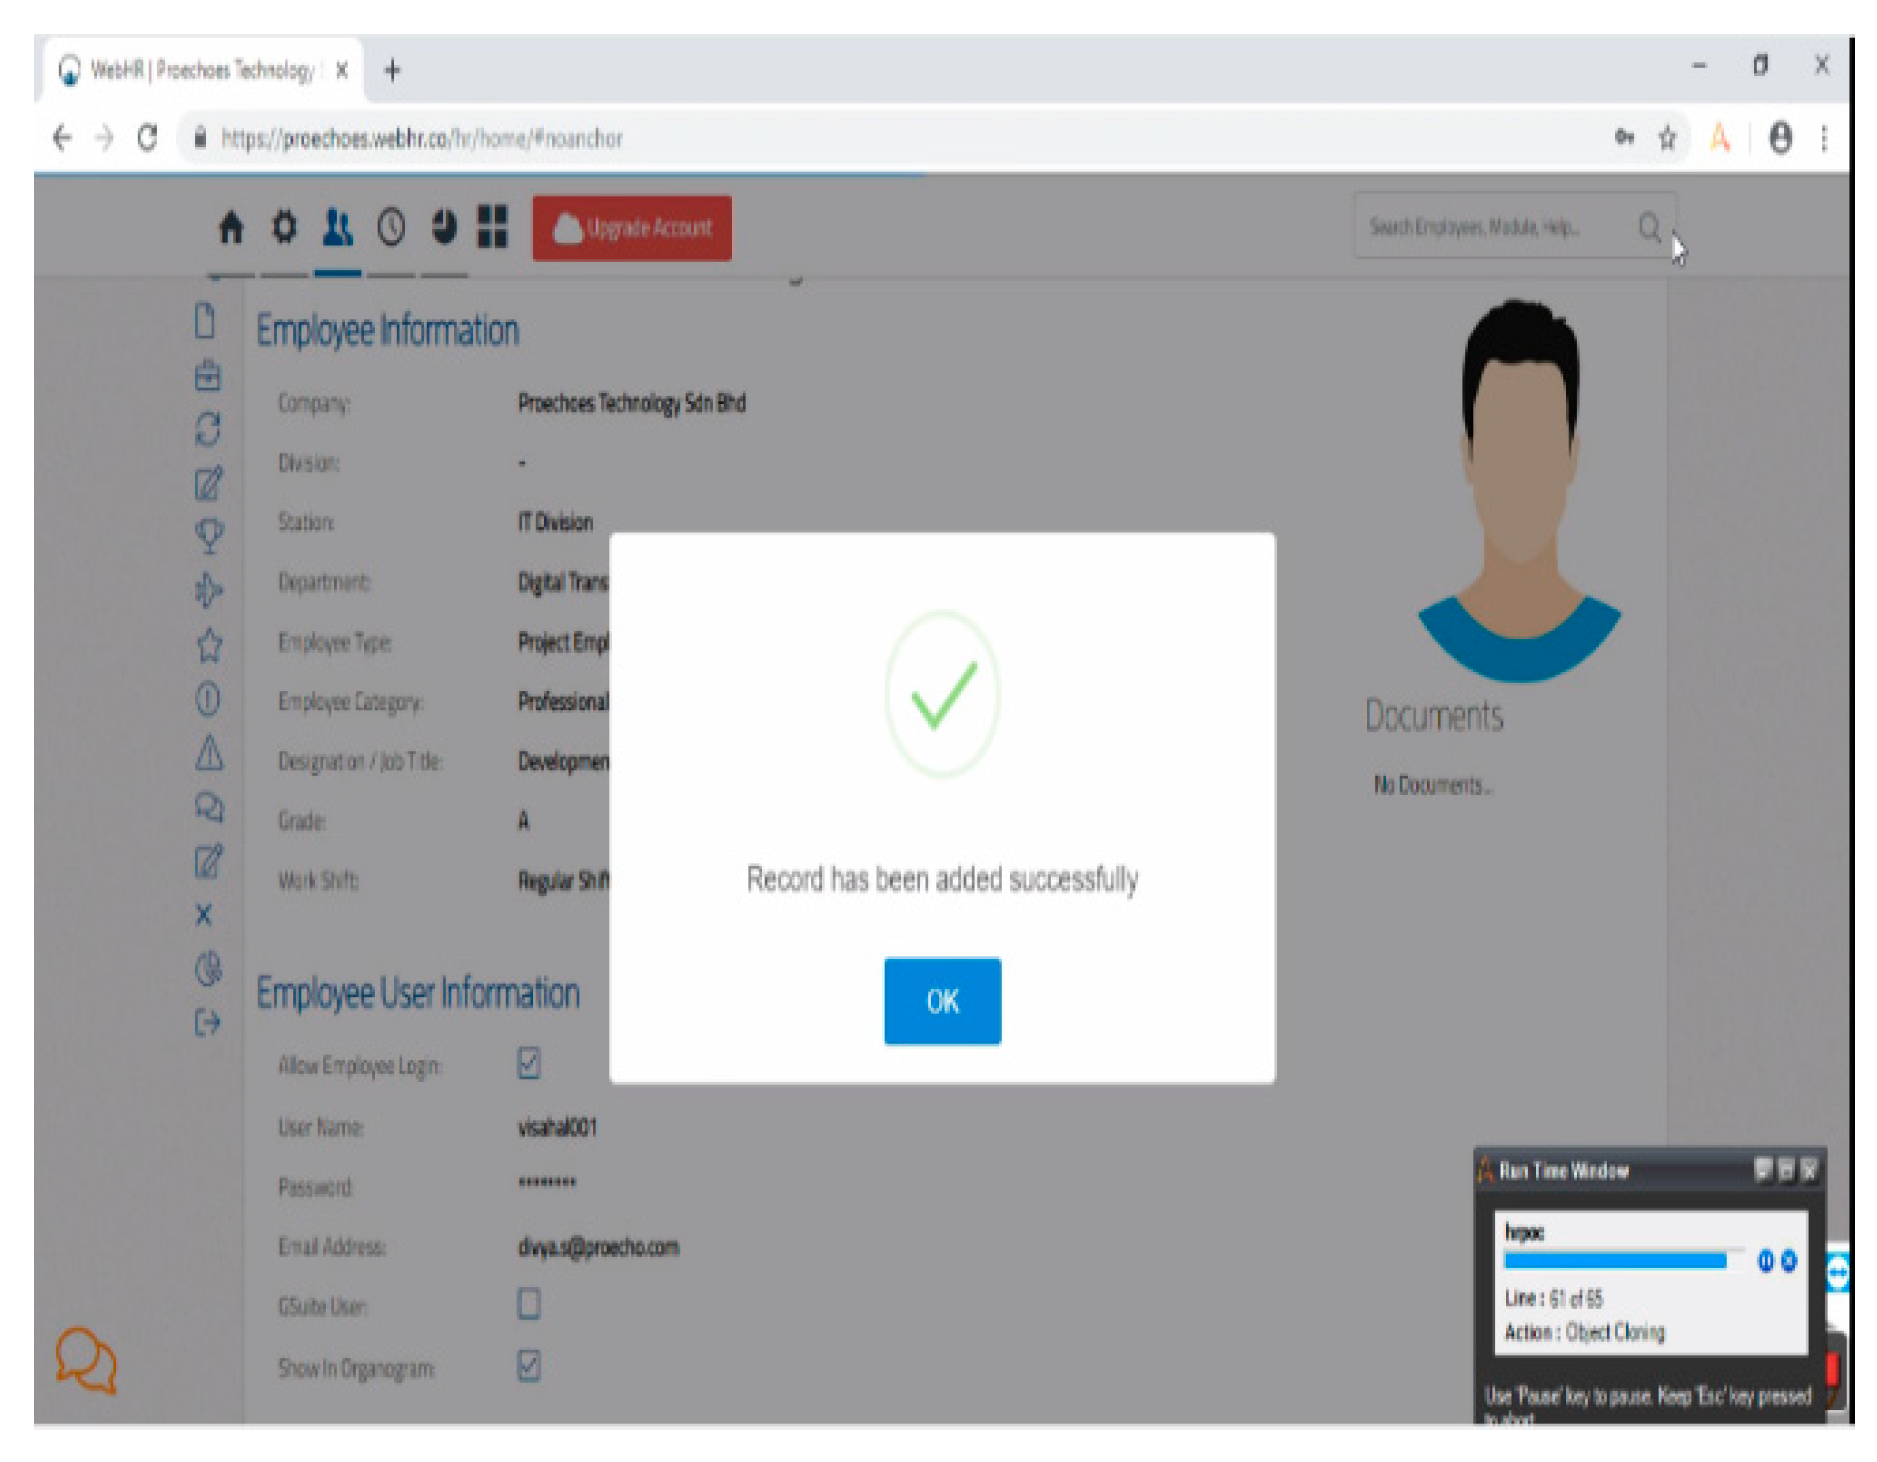Open a new browser tab
Image resolution: width=1877 pixels, height=1462 pixels.
click(x=392, y=70)
